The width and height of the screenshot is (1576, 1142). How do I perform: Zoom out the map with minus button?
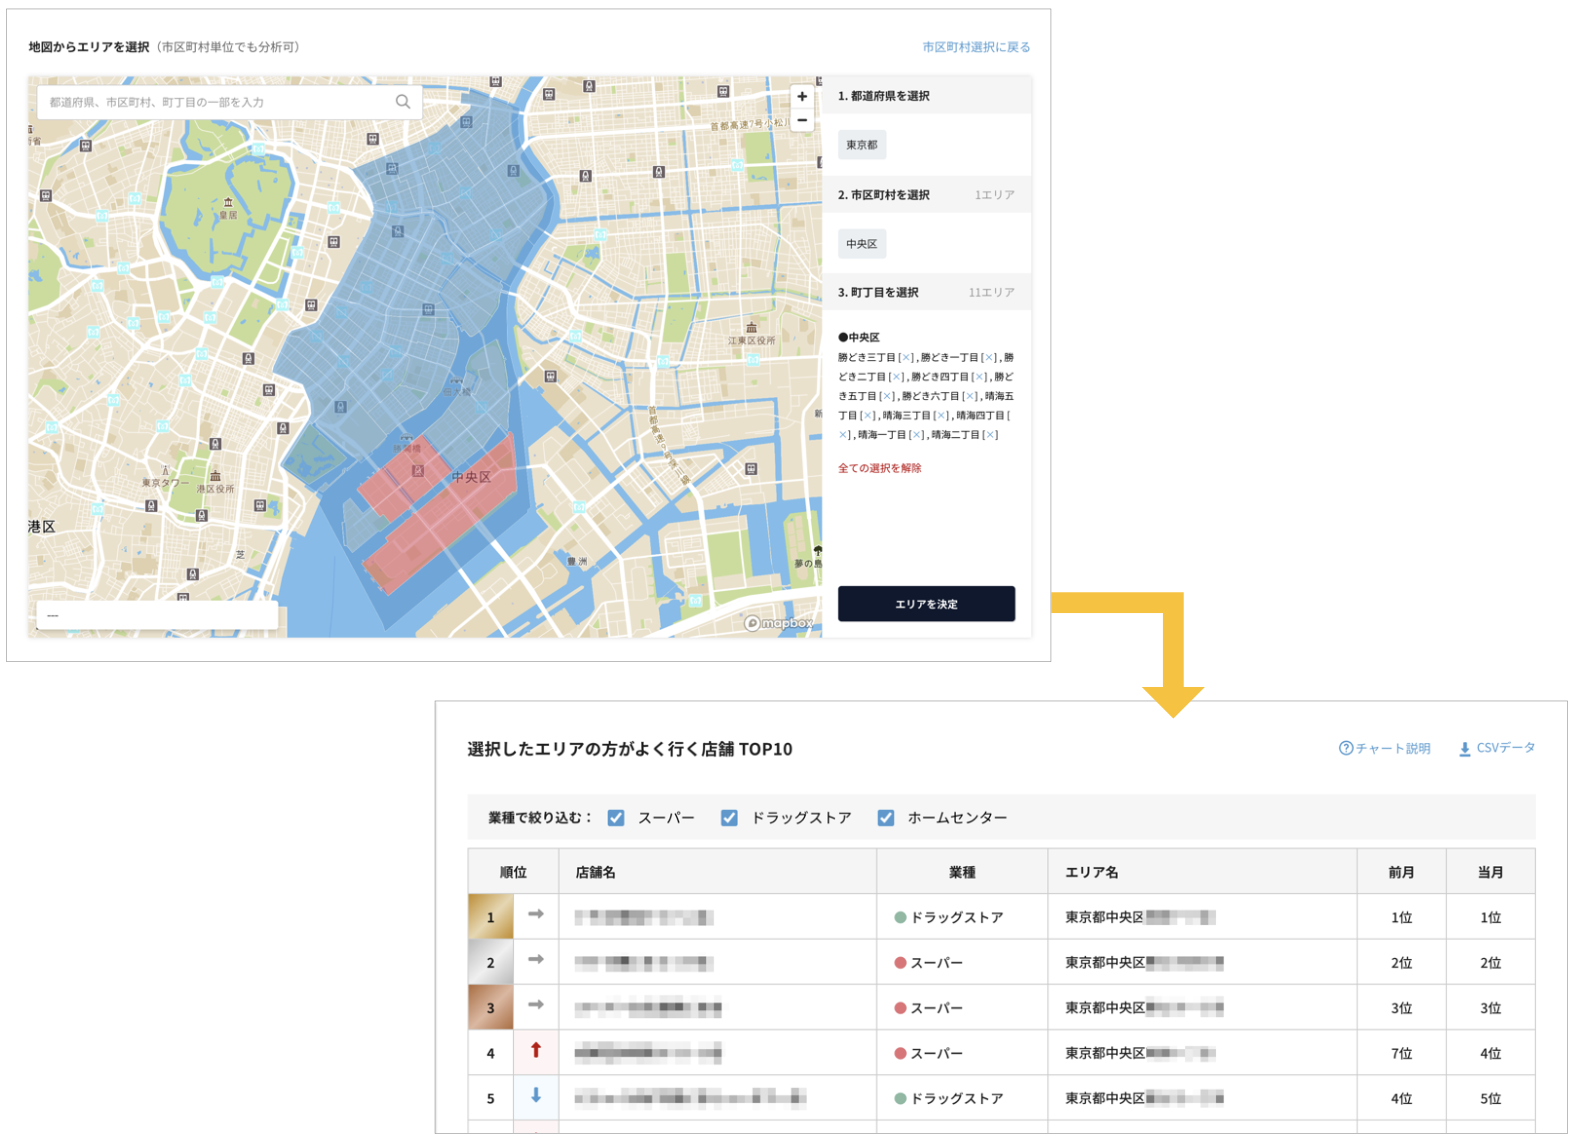tap(802, 120)
